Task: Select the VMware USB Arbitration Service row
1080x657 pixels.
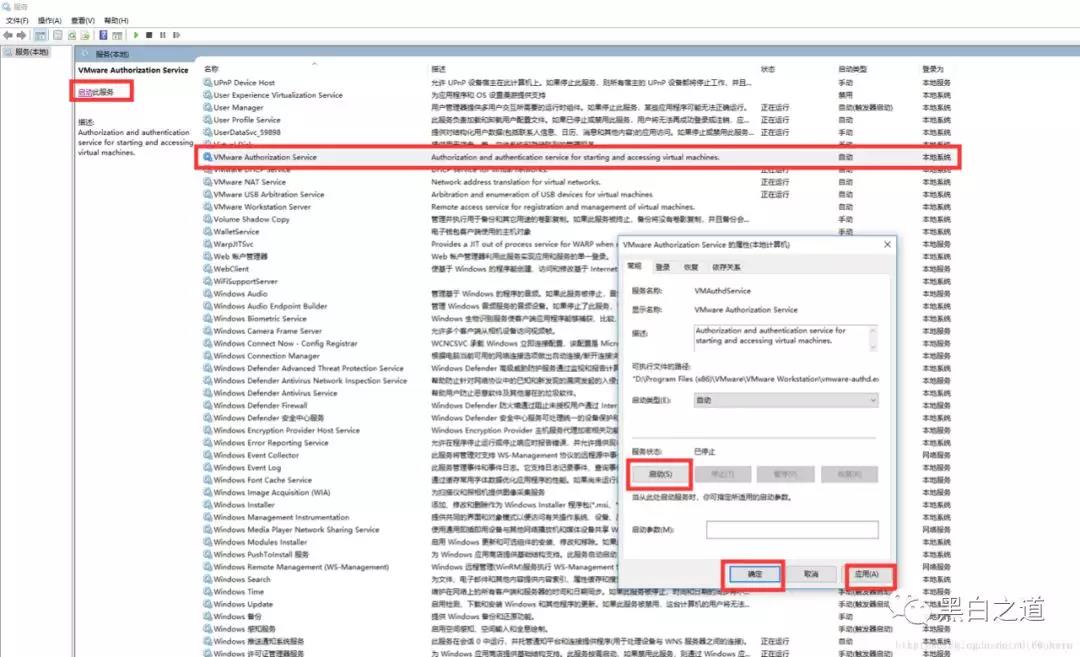Action: pyautogui.click(x=577, y=194)
